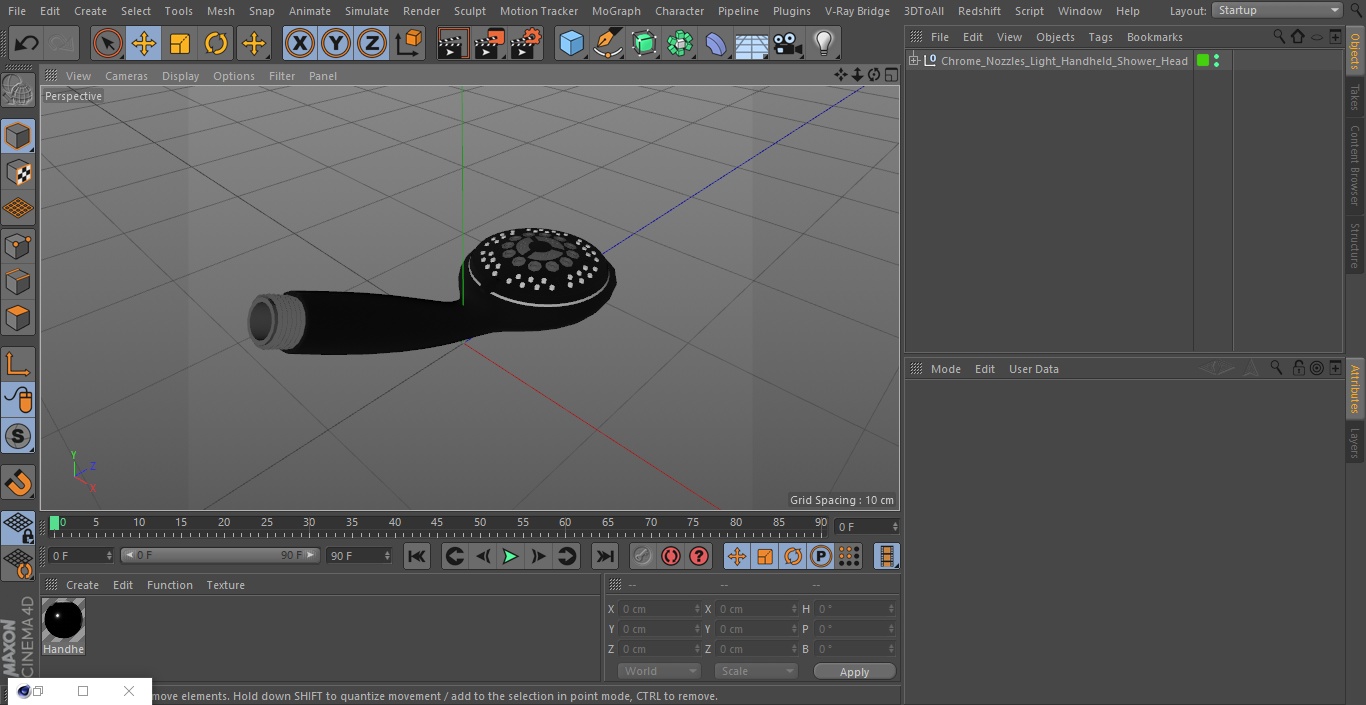Screen dimensions: 1366x705
Task: Open the Simulate menu
Action: click(367, 11)
